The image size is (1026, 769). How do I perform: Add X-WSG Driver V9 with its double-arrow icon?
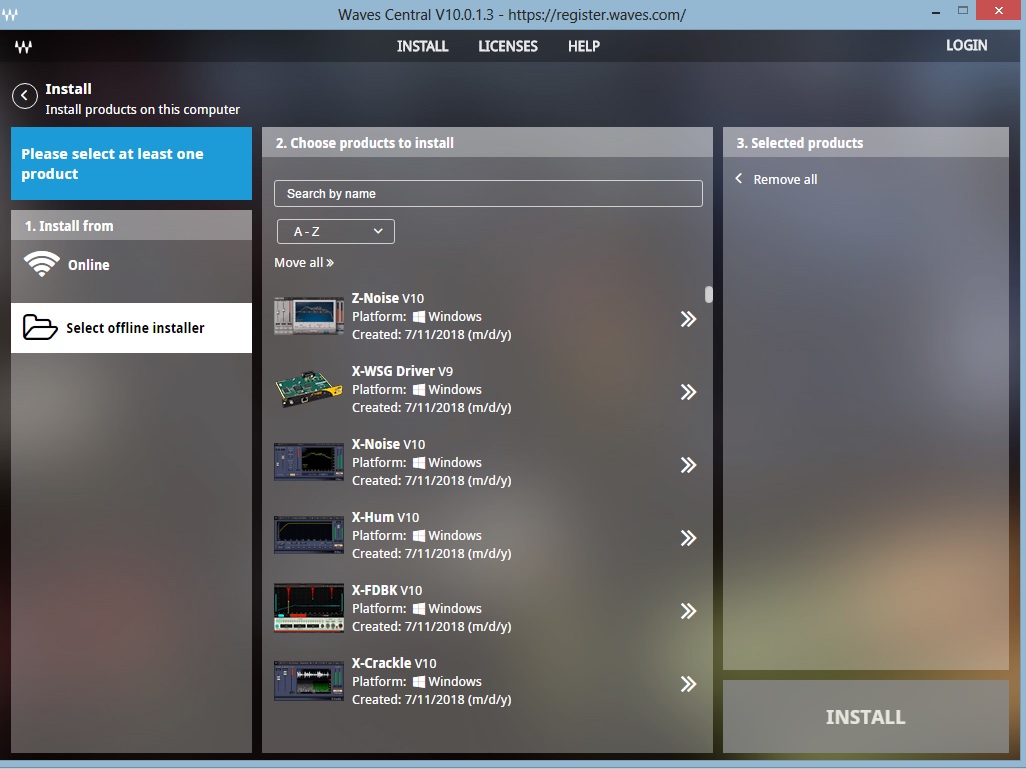[x=688, y=392]
